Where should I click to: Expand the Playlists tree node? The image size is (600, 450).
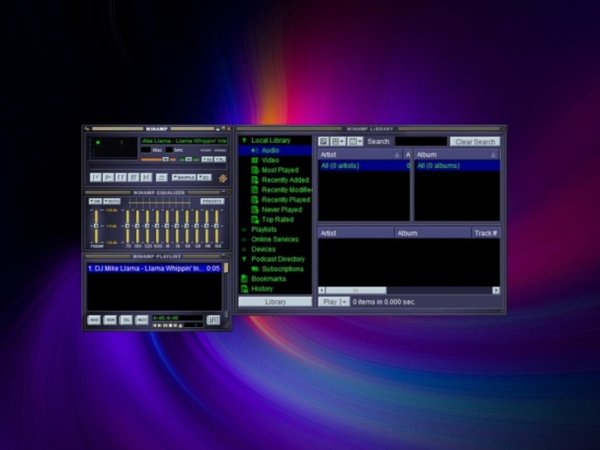244,230
